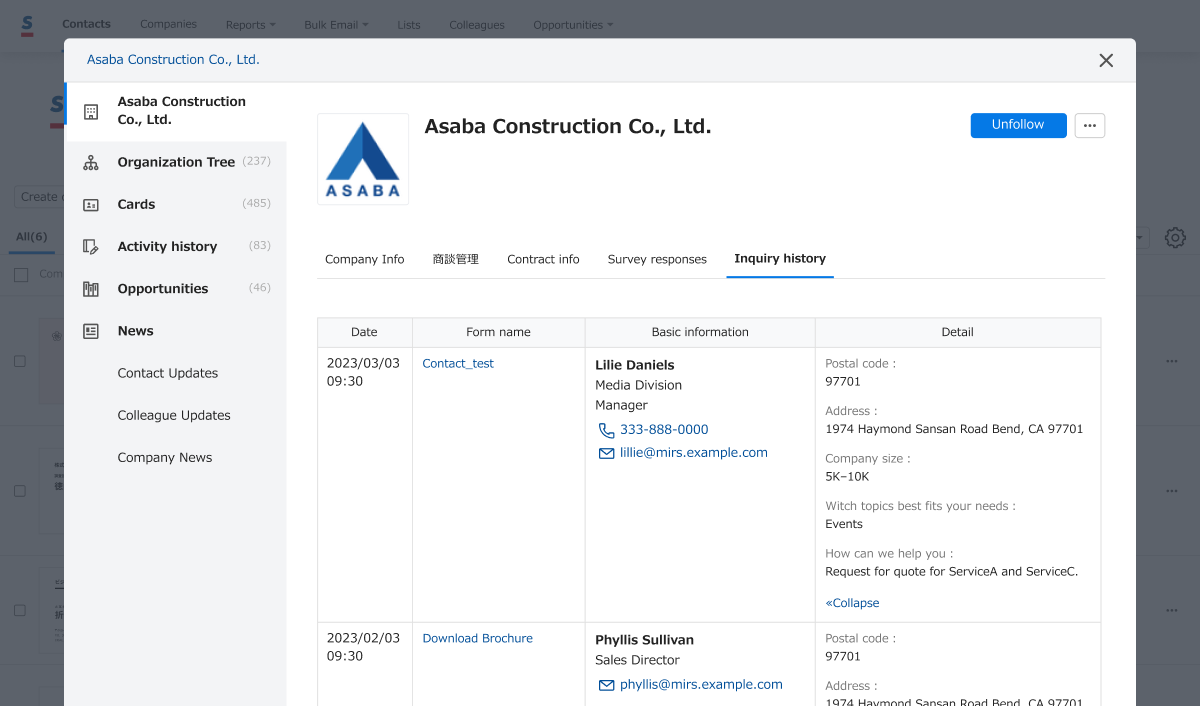Click the Opportunities building icon in sidebar
Screen dimensions: 1200x706
pyautogui.click(x=91, y=289)
